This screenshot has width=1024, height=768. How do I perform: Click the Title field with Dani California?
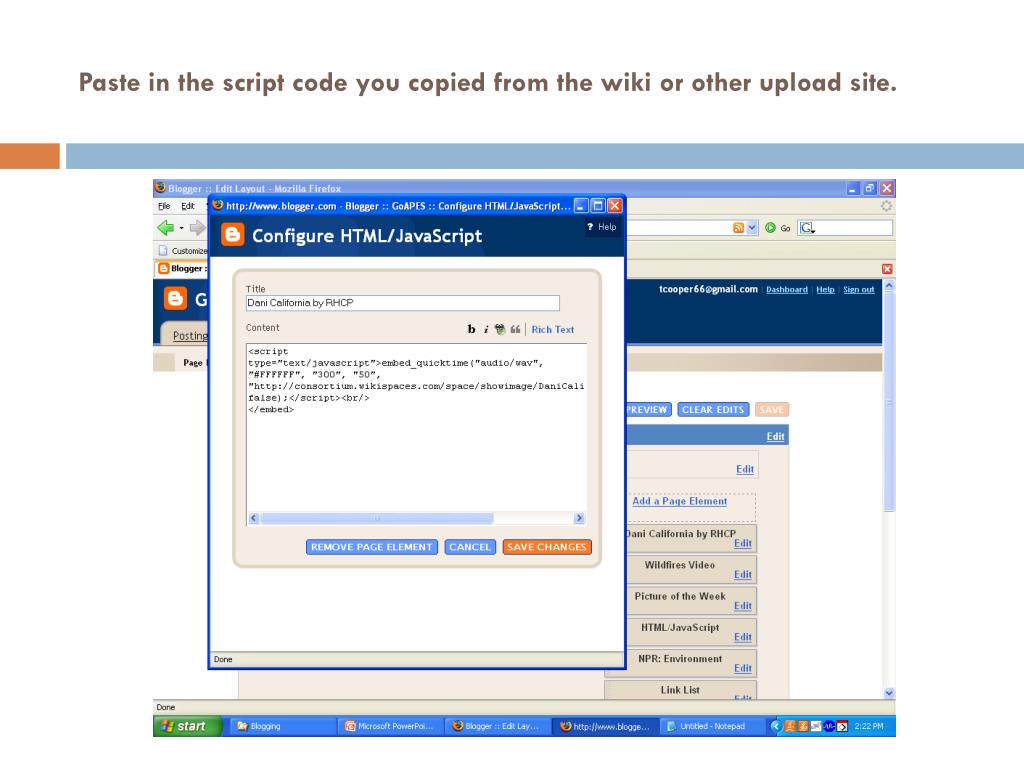coord(402,303)
